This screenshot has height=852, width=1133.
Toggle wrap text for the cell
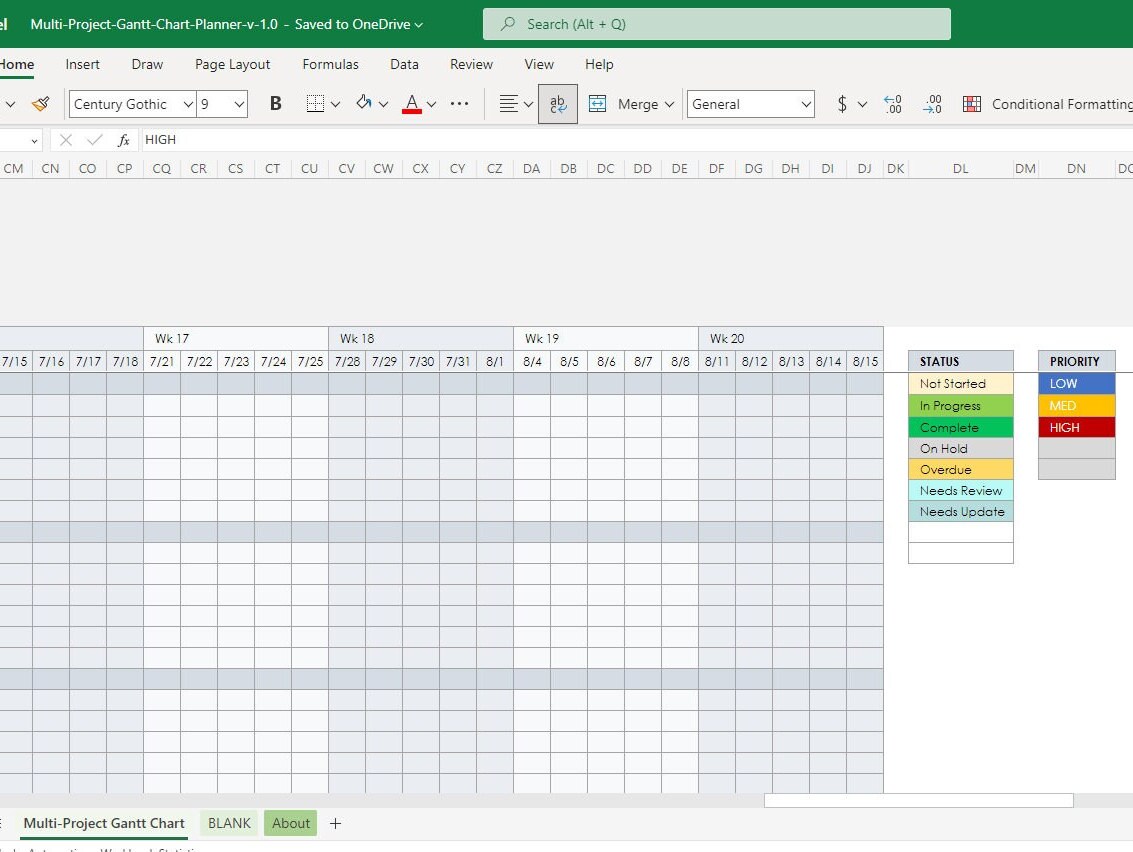click(x=557, y=103)
